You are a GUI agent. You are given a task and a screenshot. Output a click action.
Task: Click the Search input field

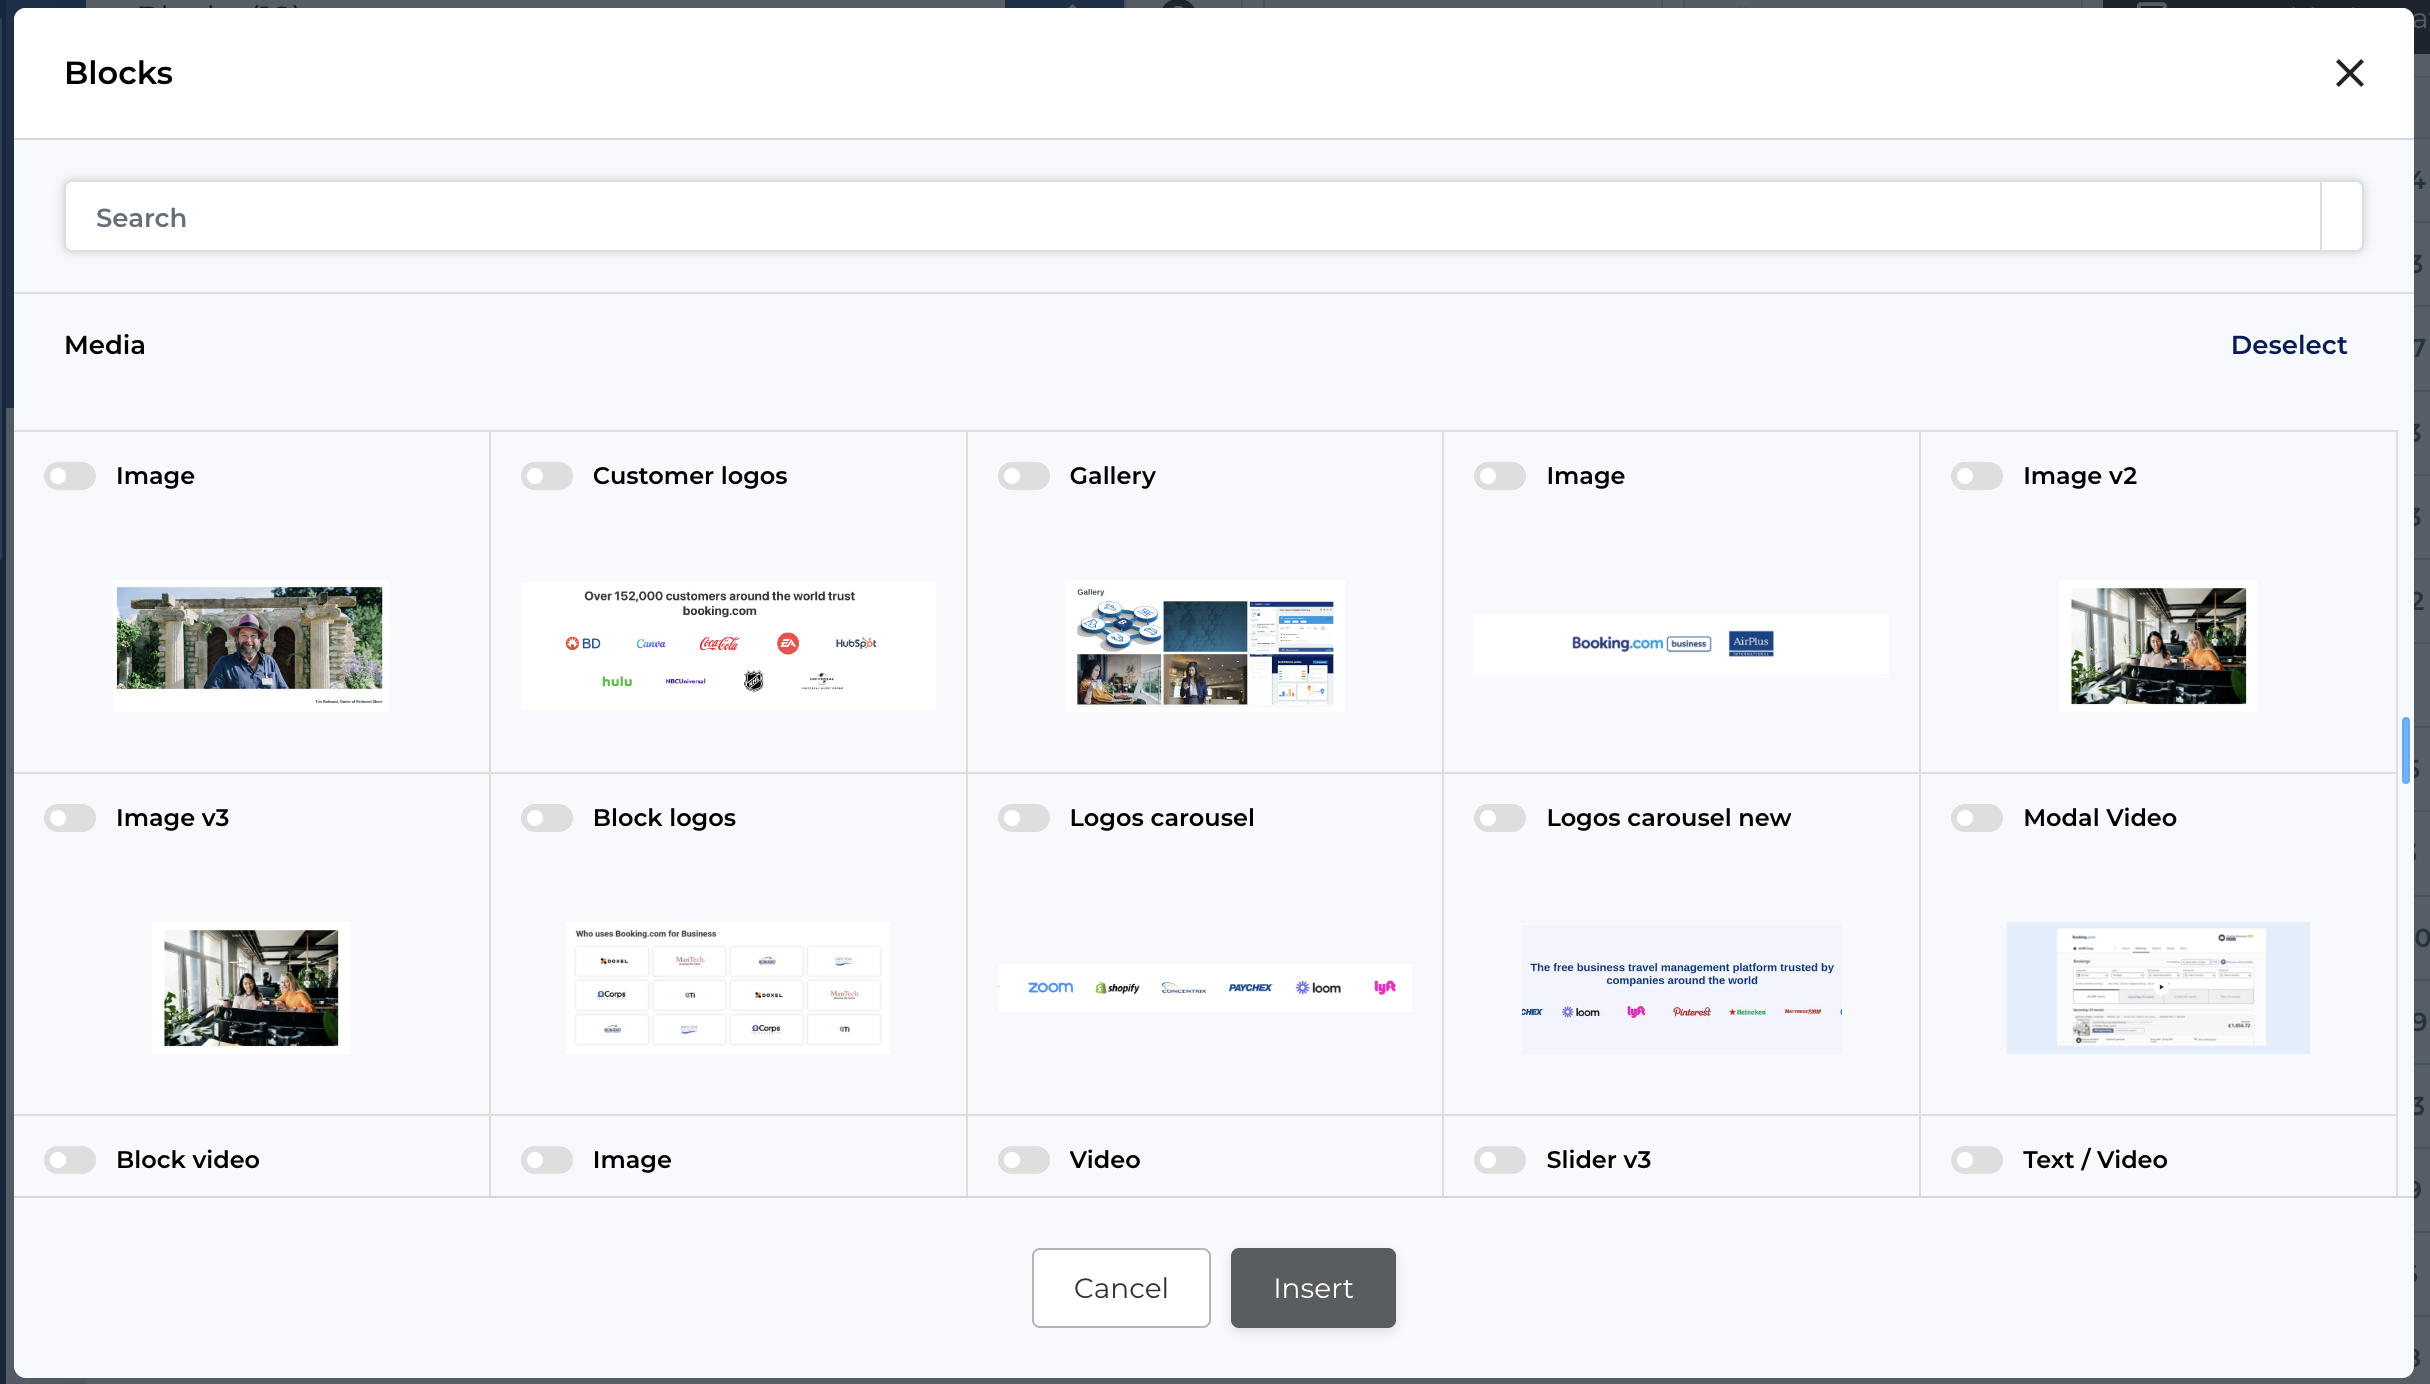click(x=1192, y=217)
